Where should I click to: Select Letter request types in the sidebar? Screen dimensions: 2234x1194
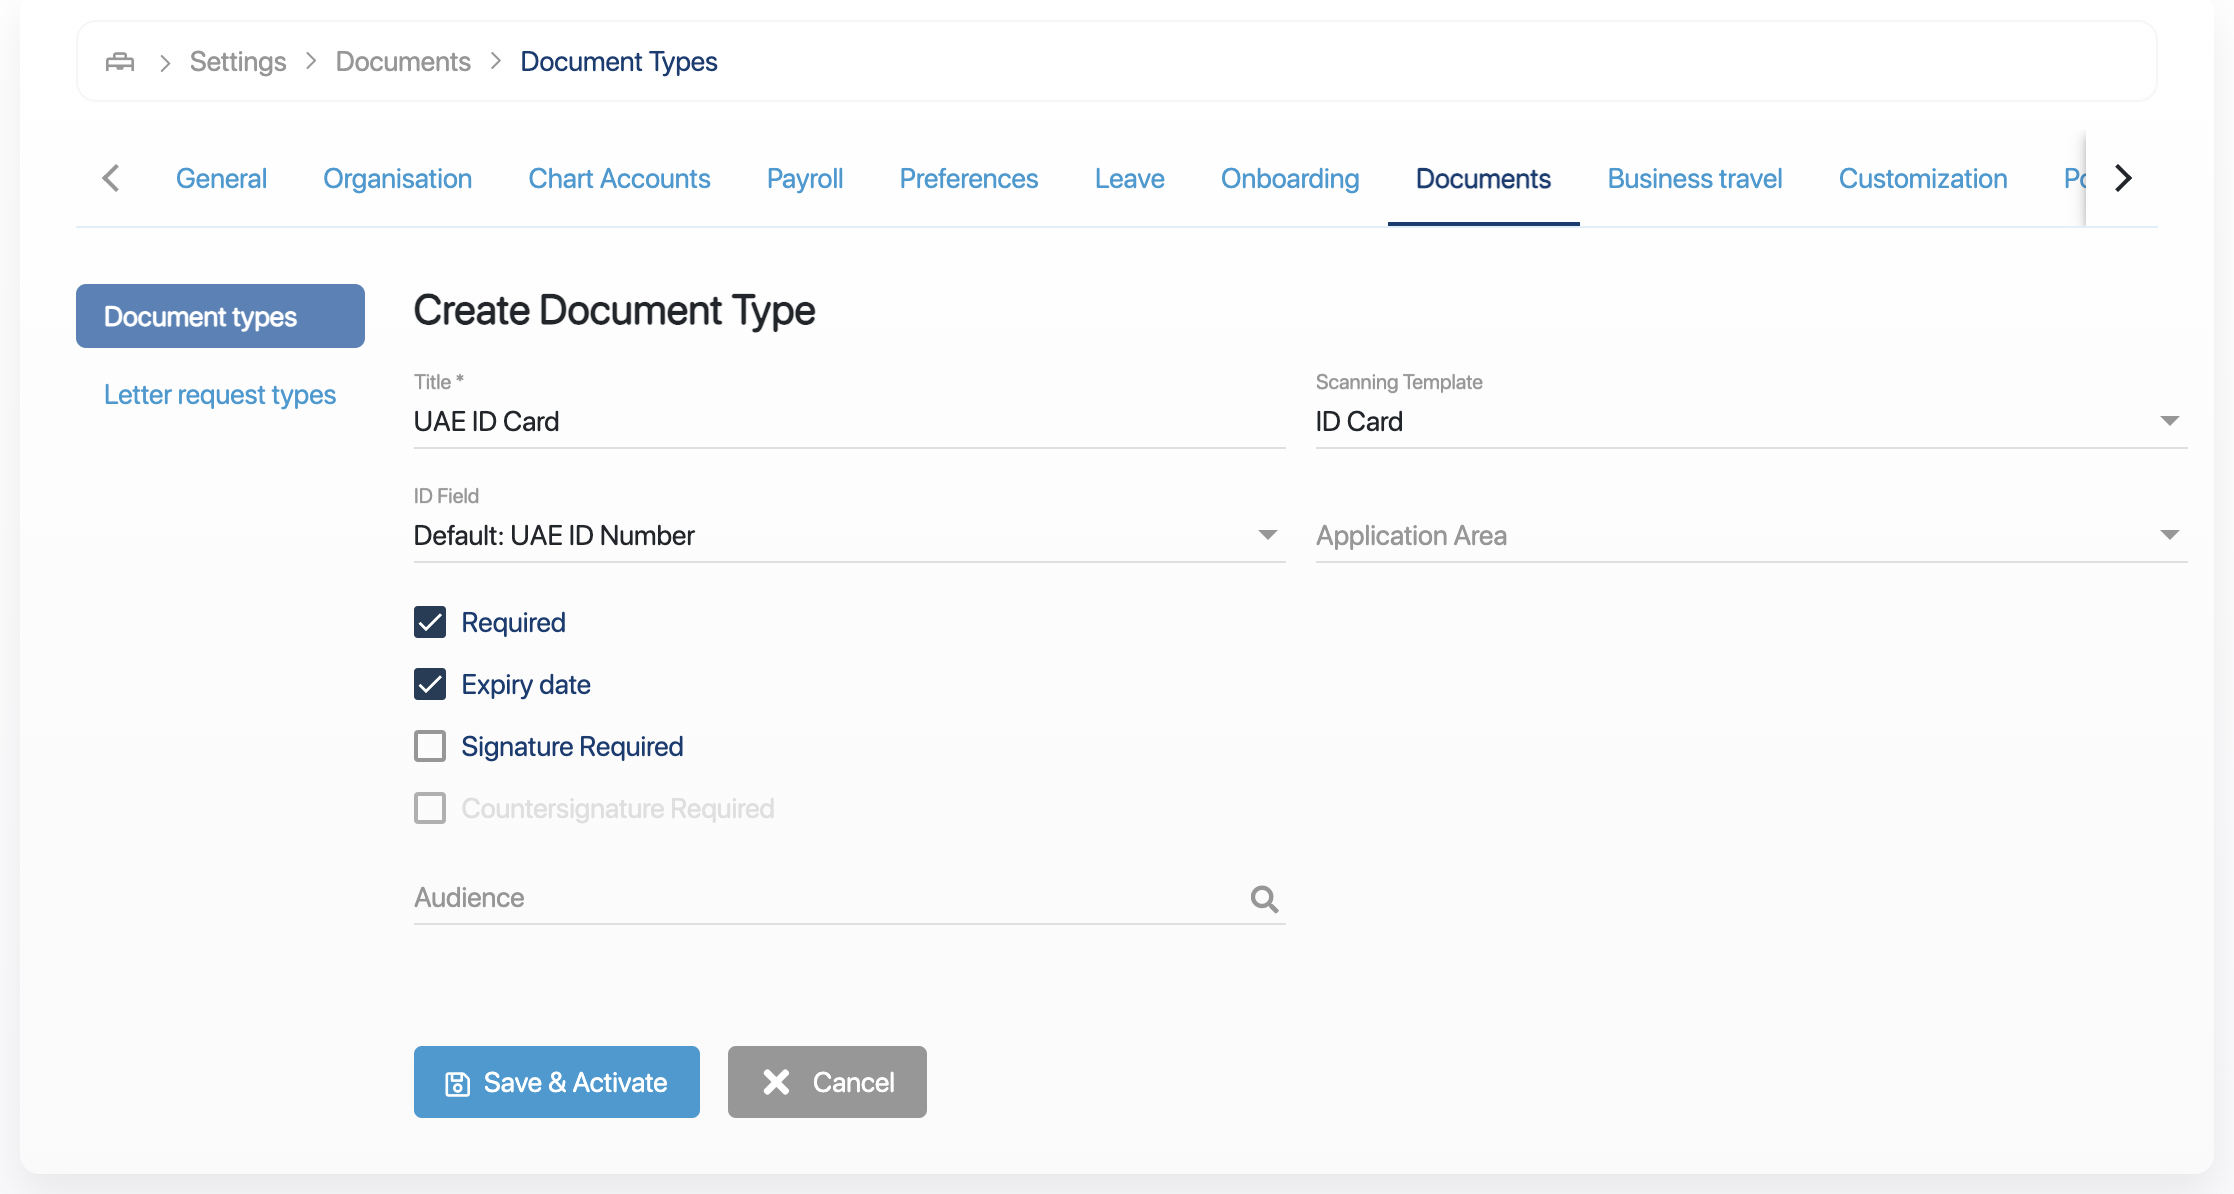[x=219, y=394]
